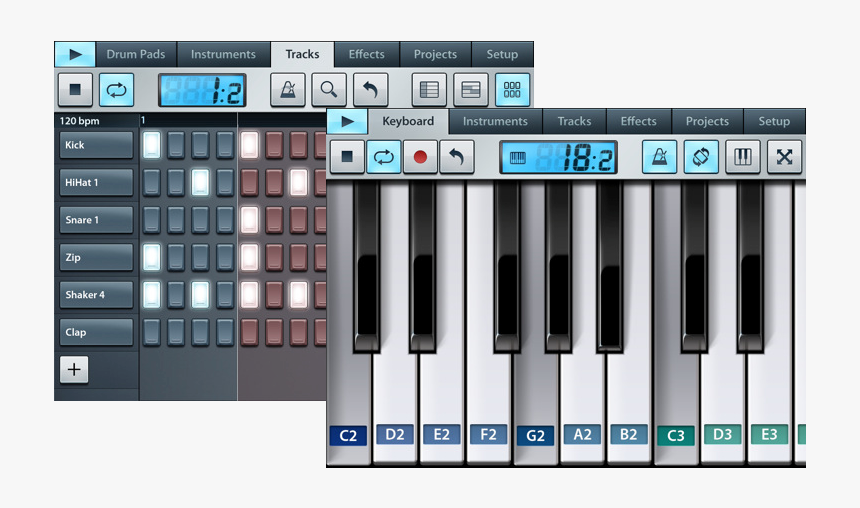Click the 120 bpm tempo label
The height and width of the screenshot is (508, 860).
click(x=80, y=121)
